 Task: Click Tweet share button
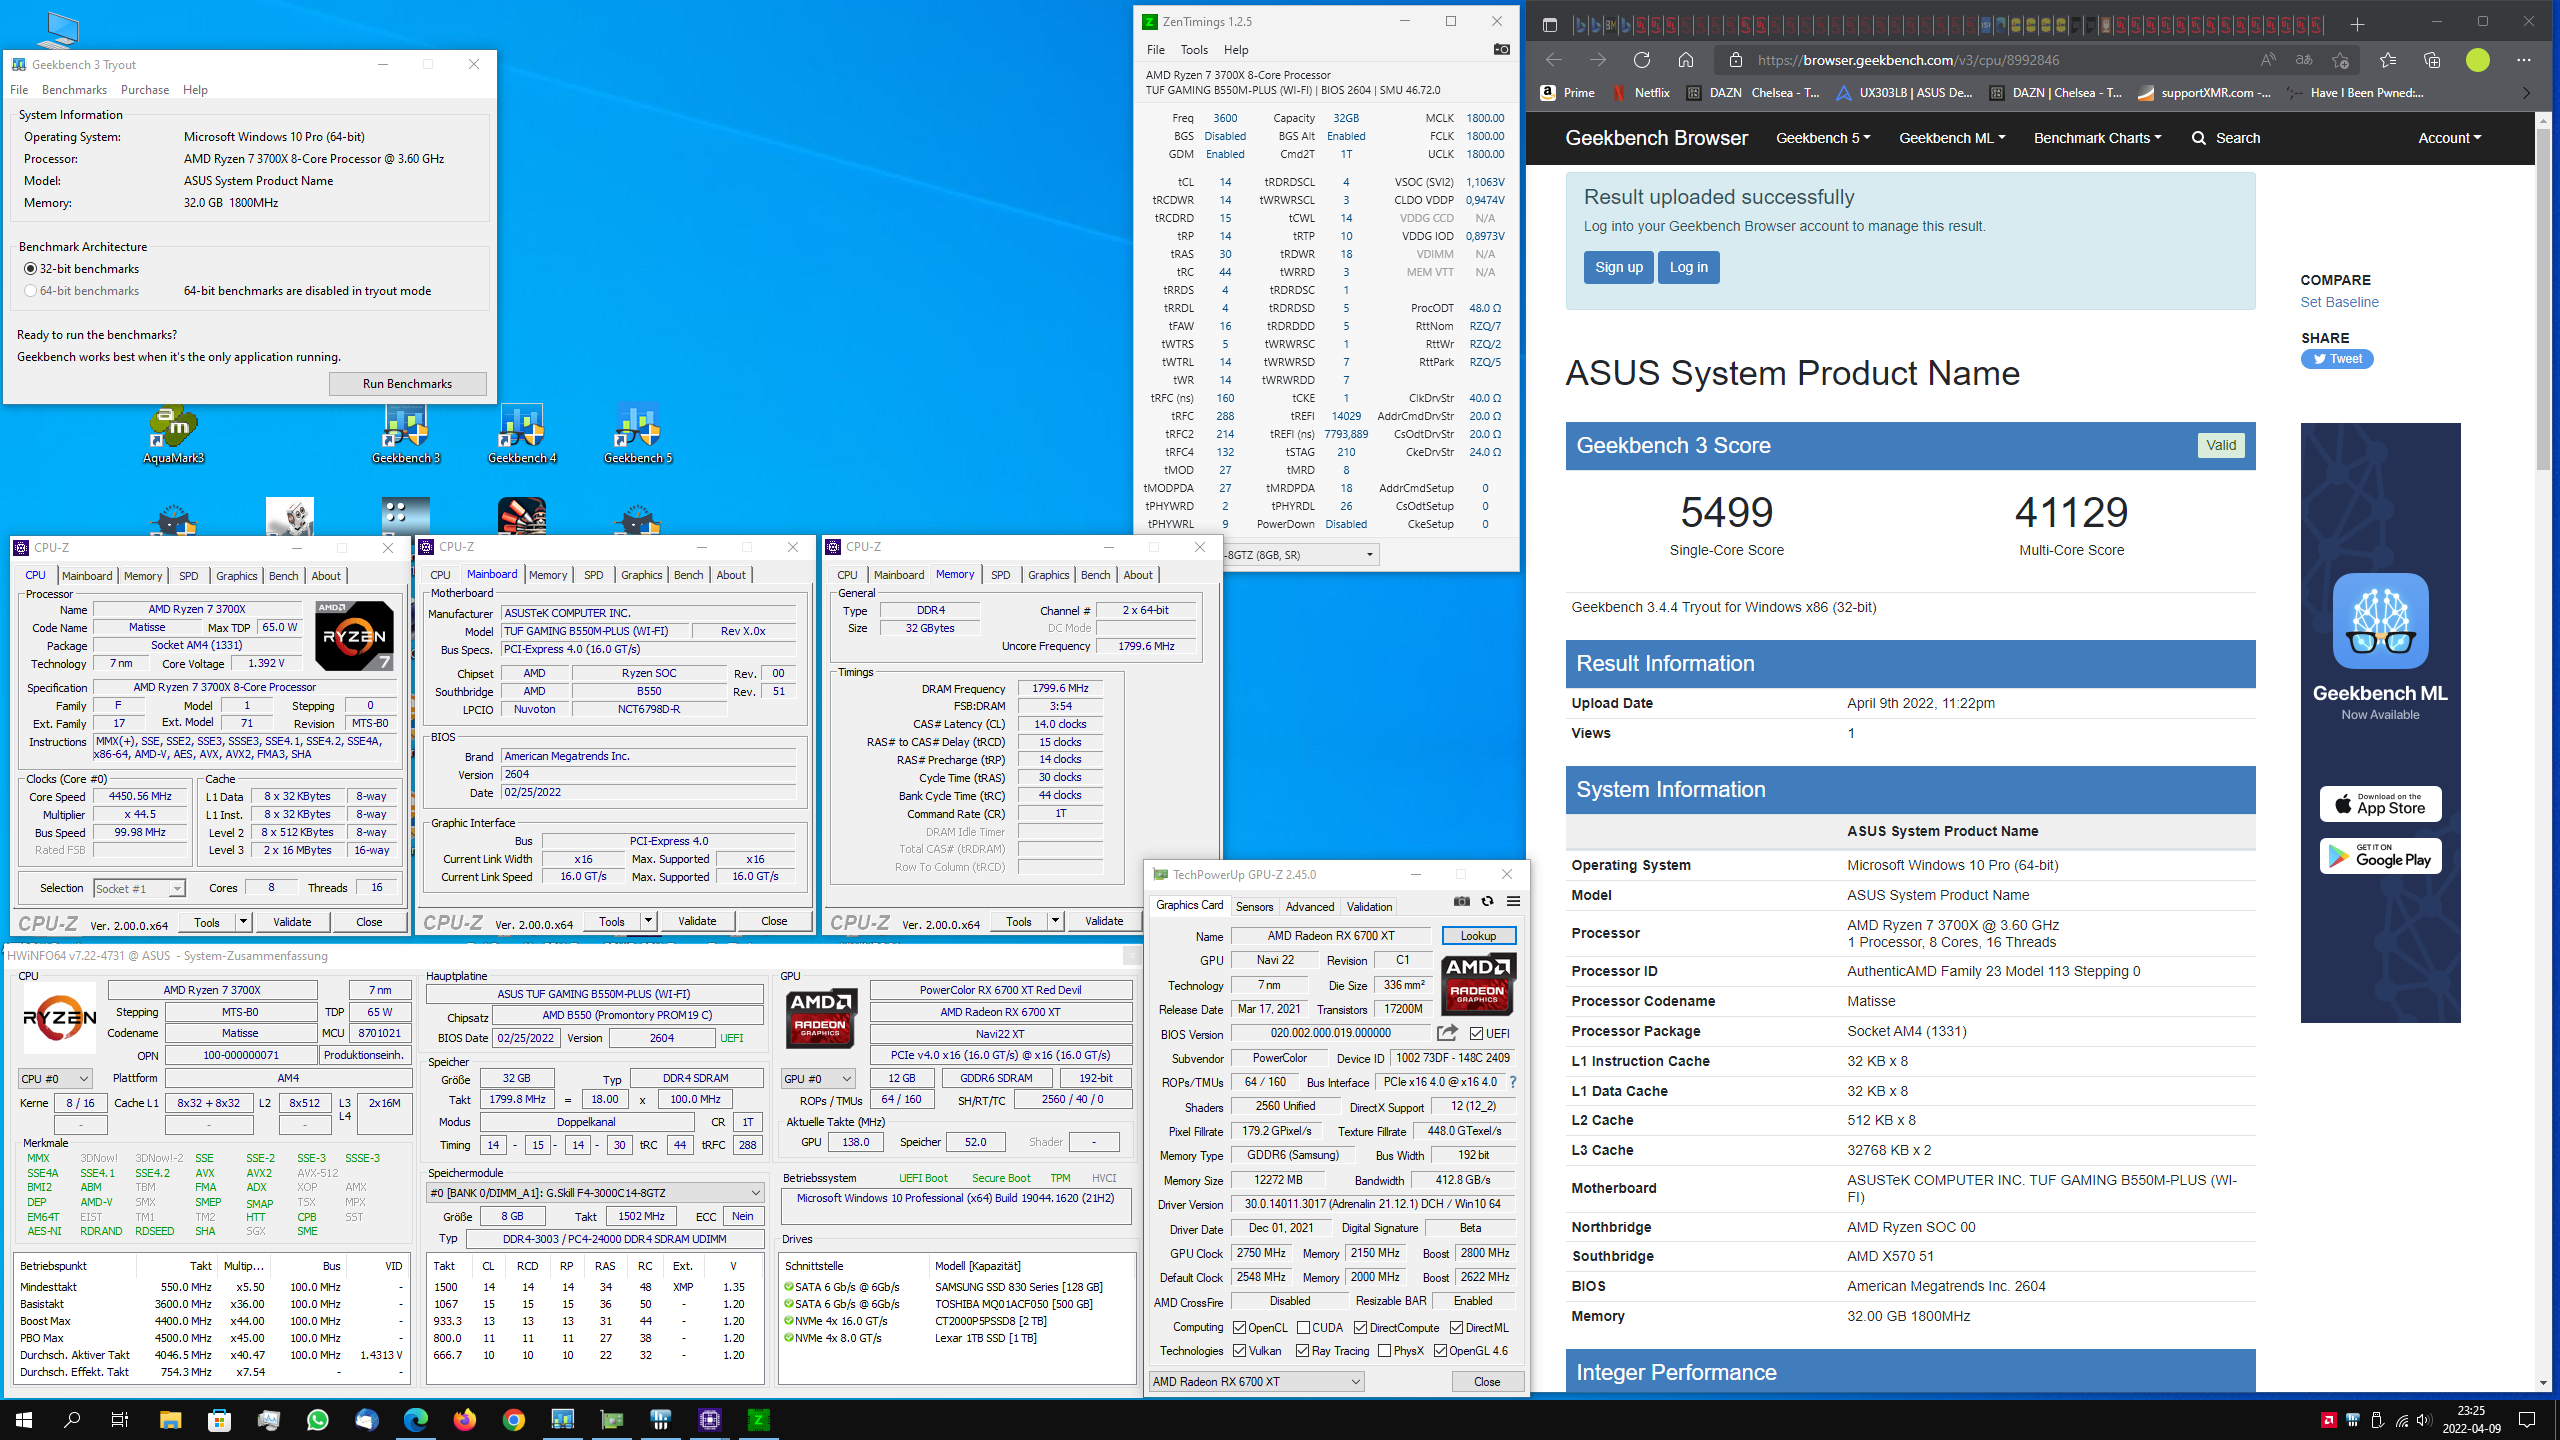[x=2337, y=359]
